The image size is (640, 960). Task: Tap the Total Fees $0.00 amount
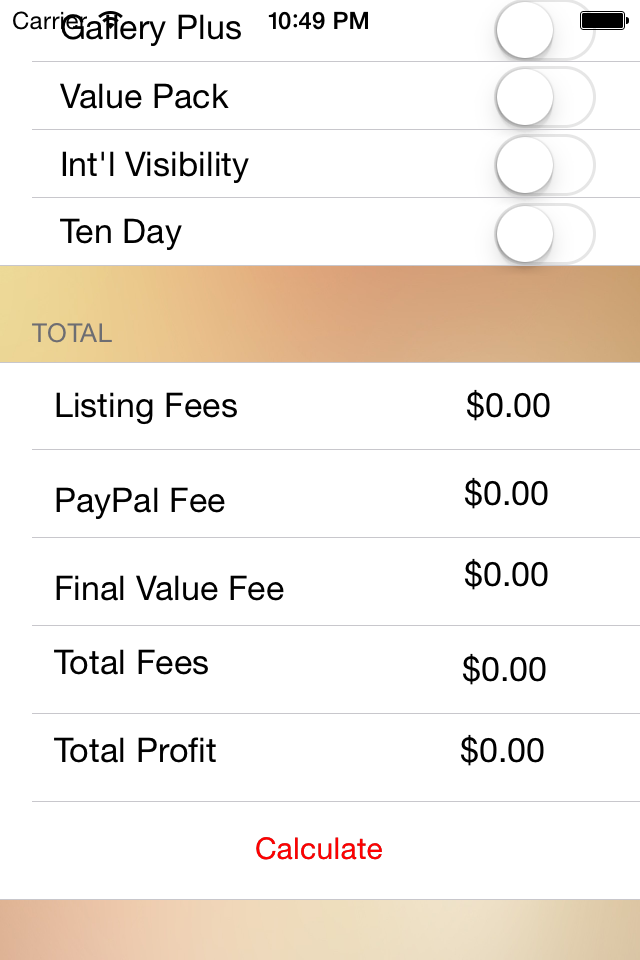(x=505, y=669)
